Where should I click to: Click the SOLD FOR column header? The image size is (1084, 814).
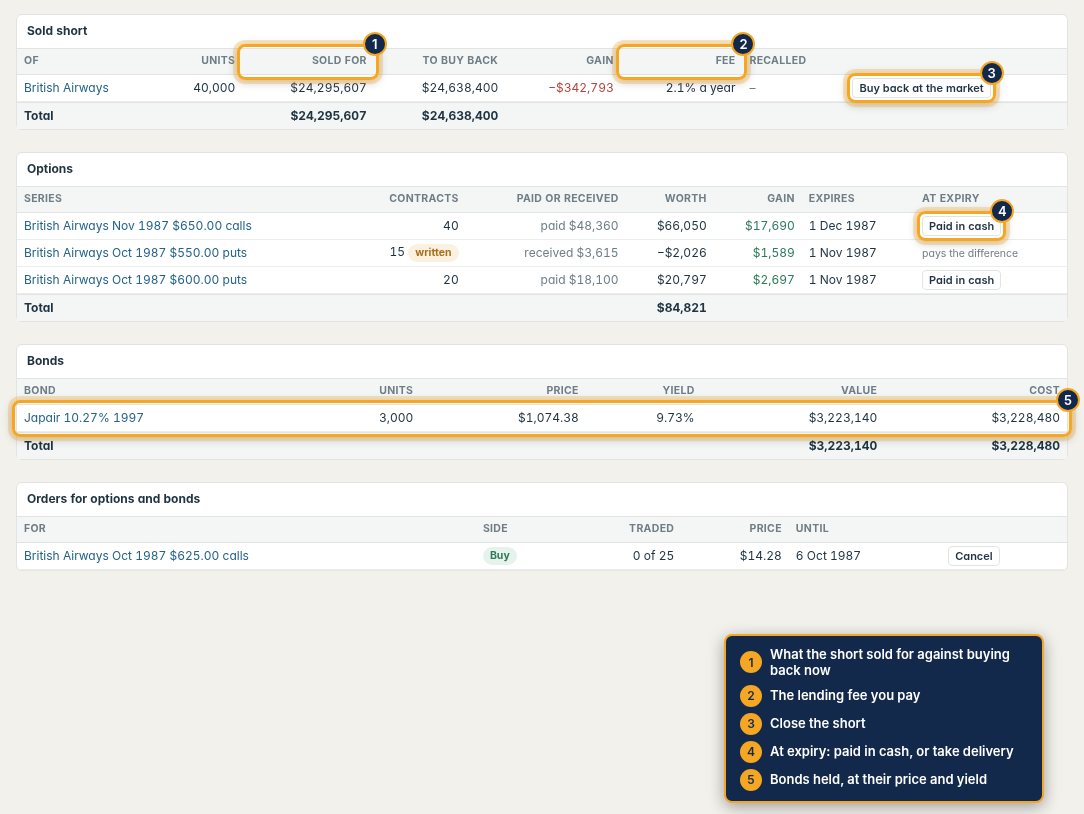(339, 60)
